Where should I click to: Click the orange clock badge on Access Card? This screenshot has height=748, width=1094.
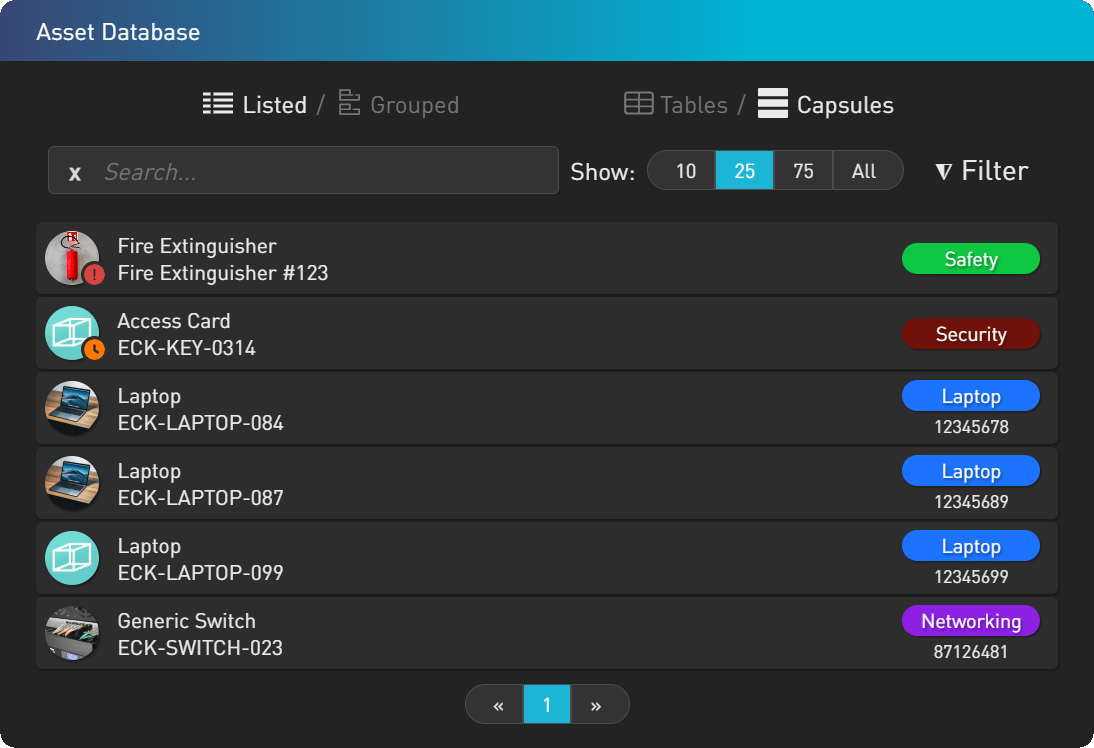tap(95, 349)
